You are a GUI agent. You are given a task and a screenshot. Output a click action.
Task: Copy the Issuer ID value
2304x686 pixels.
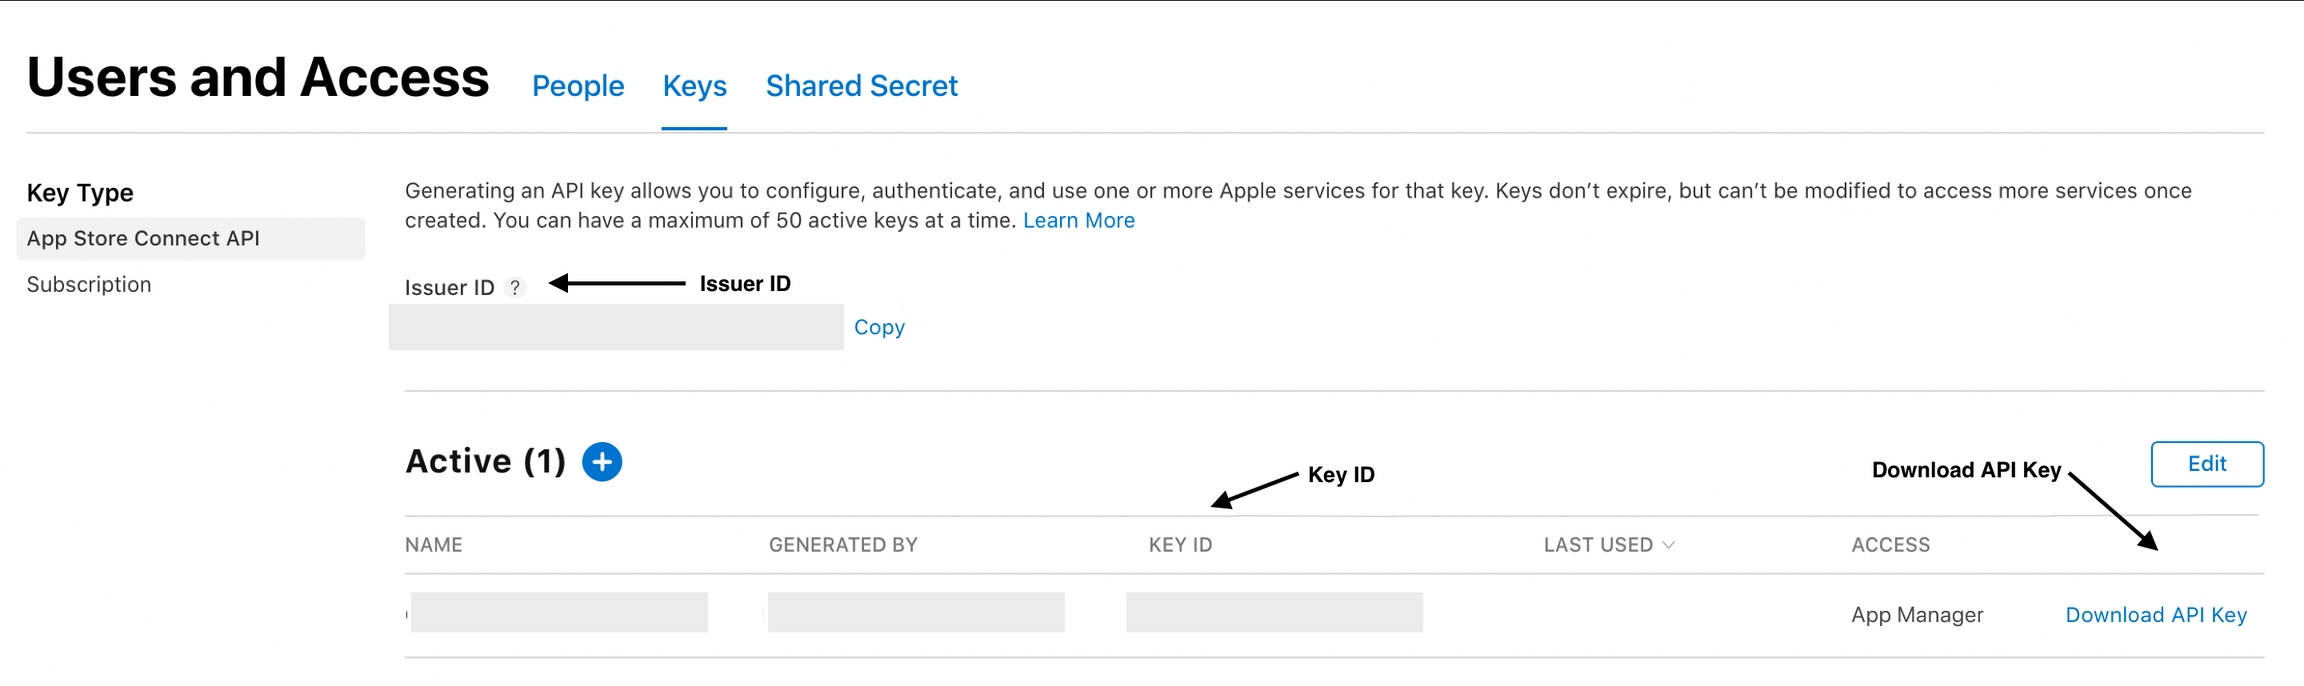877,327
